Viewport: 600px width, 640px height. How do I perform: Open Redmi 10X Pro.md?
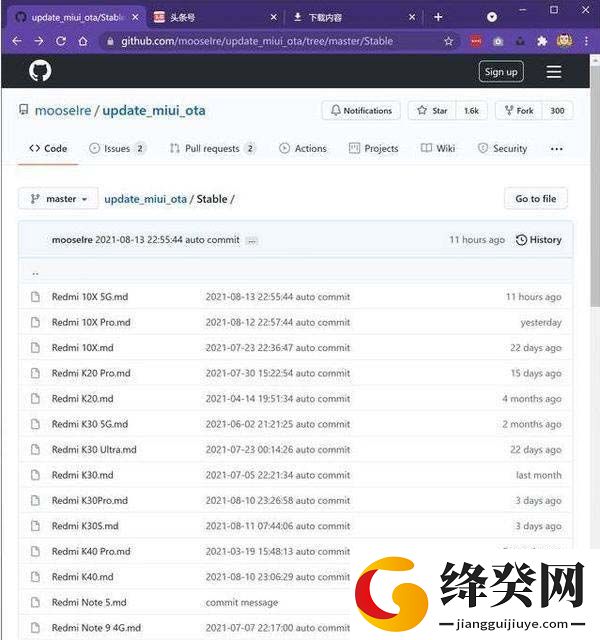pos(91,322)
